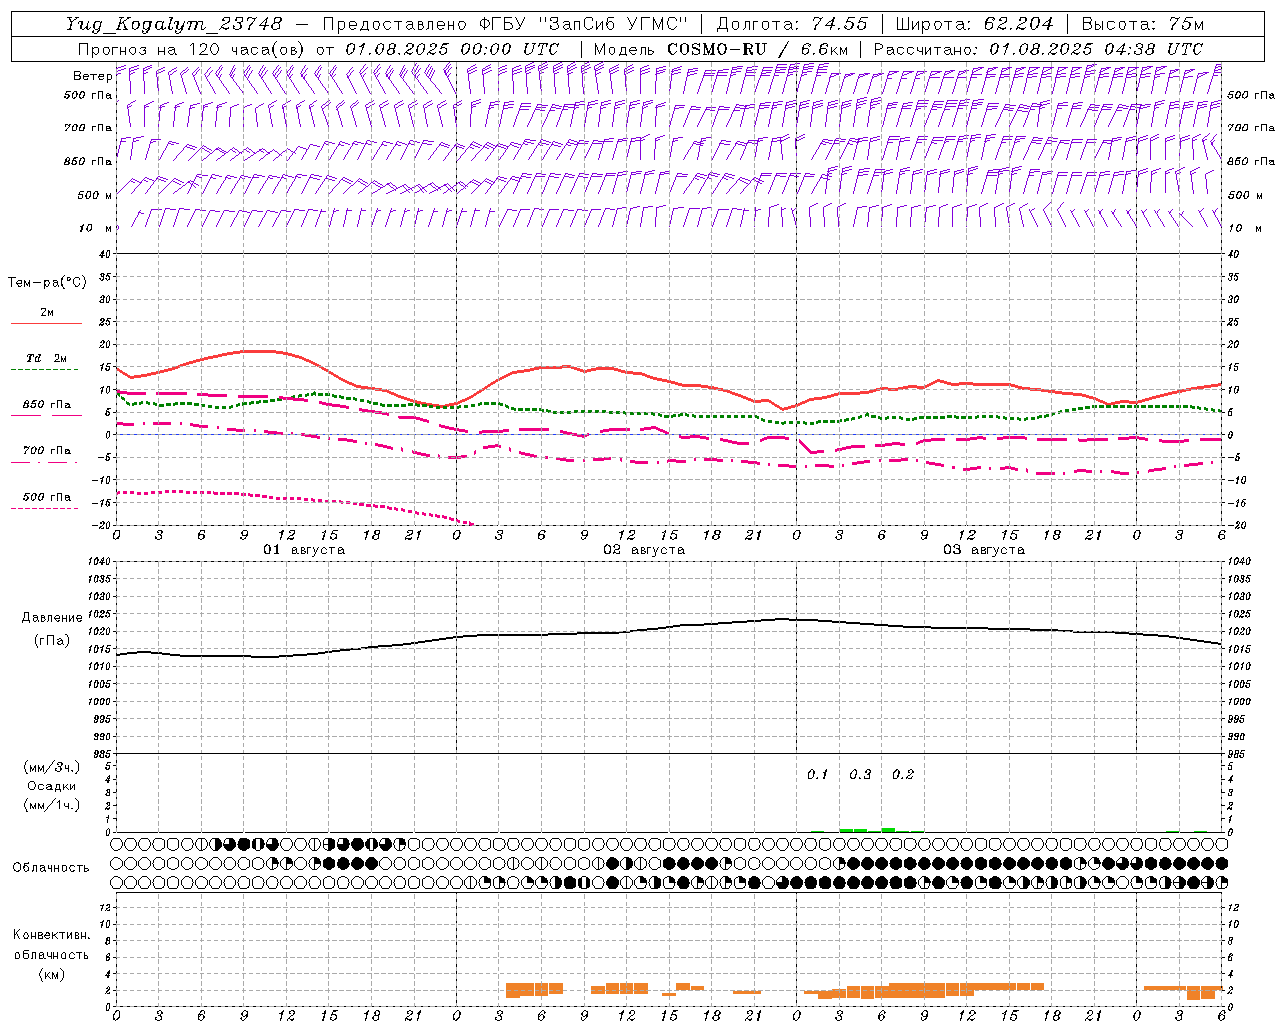Click the Тем-ра(°C) axis title

[47, 283]
